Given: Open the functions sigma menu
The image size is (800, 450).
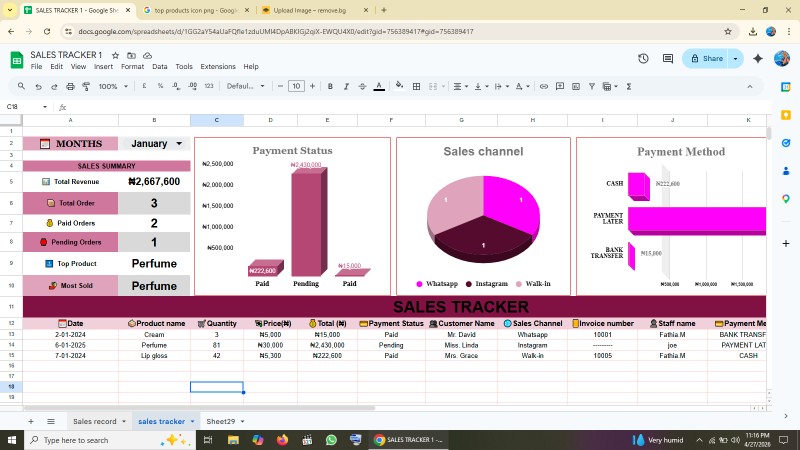Looking at the screenshot, I should click(629, 87).
